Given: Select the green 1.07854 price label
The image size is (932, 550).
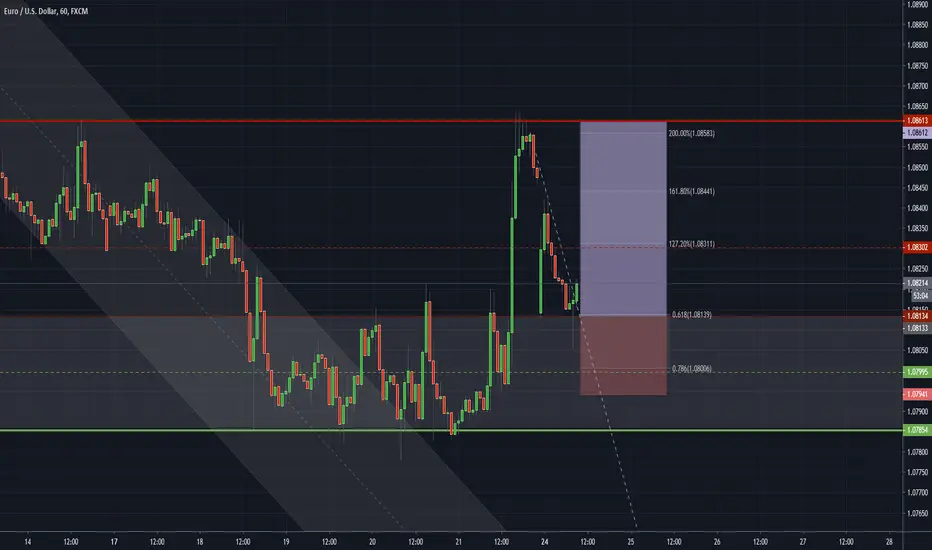Looking at the screenshot, I should (917, 430).
